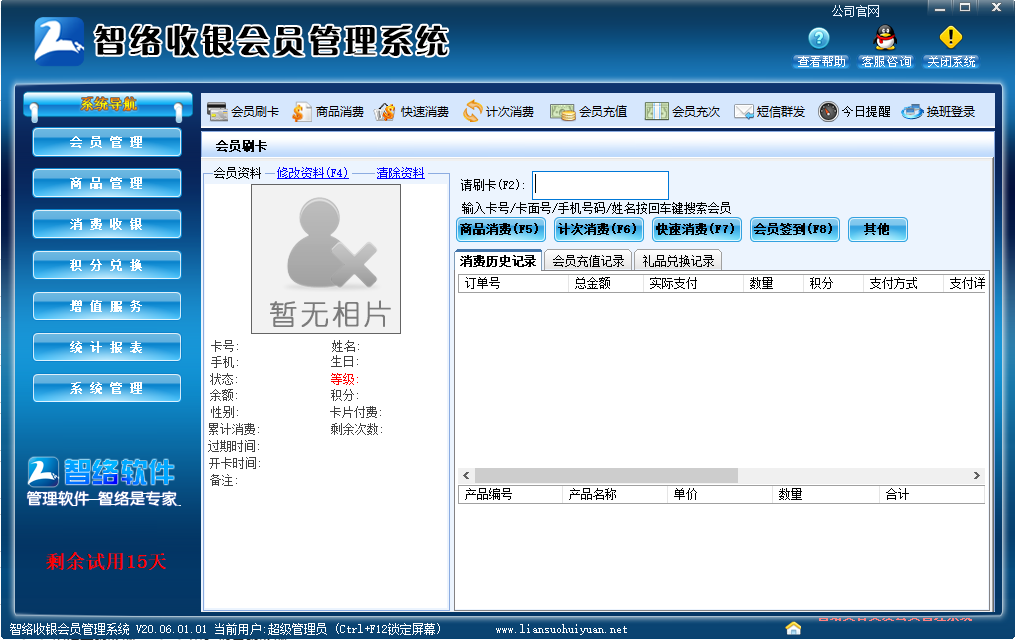This screenshot has width=1016, height=640.
Task: Click the horizontal scrollbar left arrow
Action: tap(466, 475)
